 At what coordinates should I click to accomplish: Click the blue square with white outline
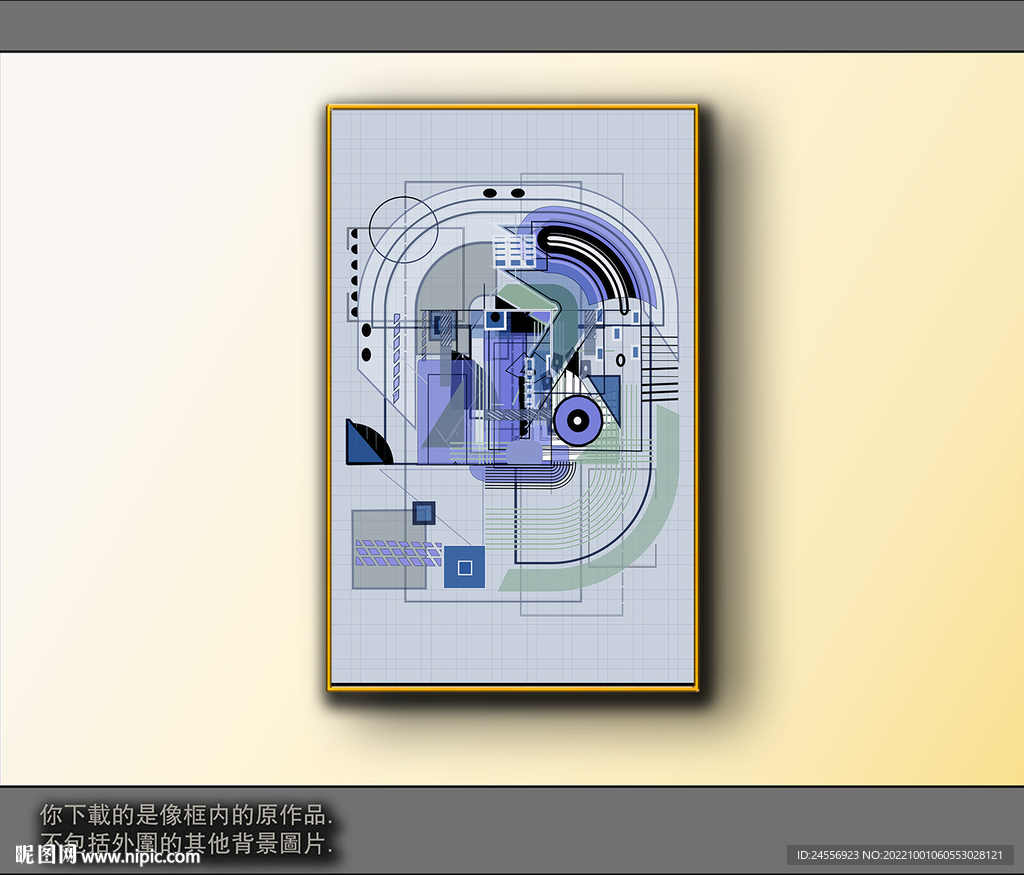coord(464,567)
